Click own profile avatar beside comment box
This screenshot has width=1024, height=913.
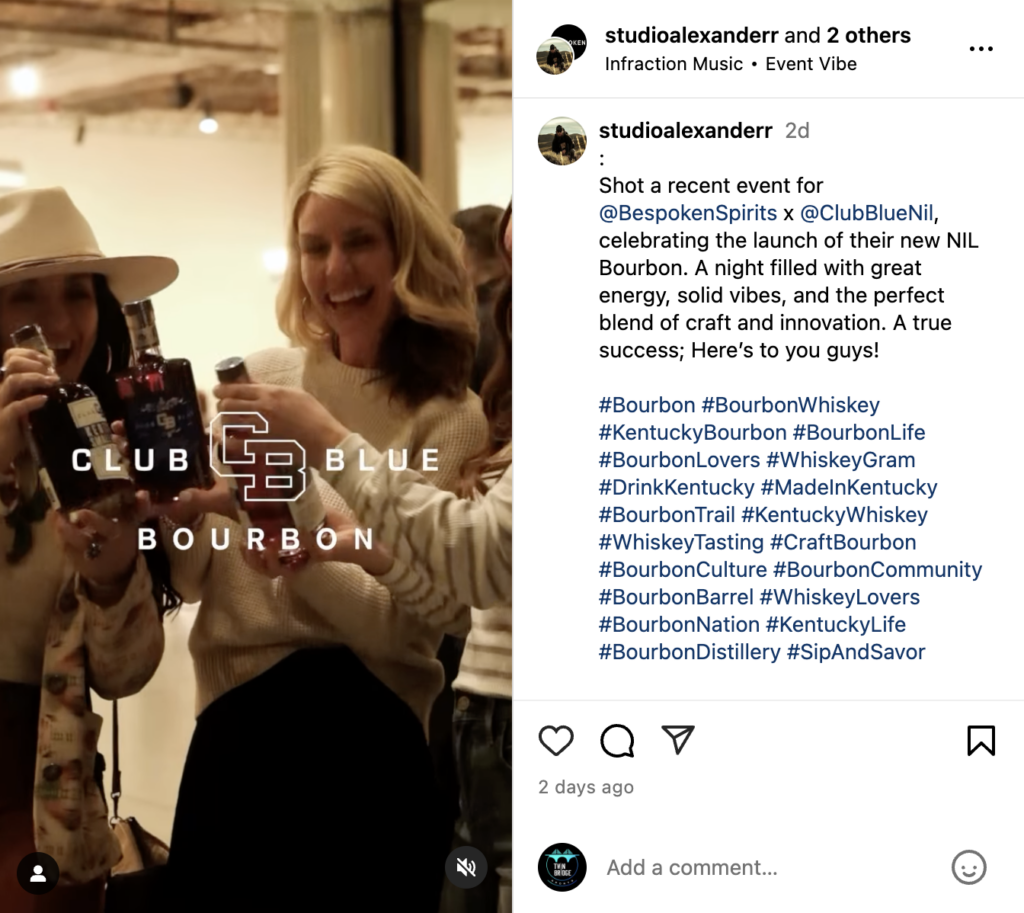[x=562, y=867]
